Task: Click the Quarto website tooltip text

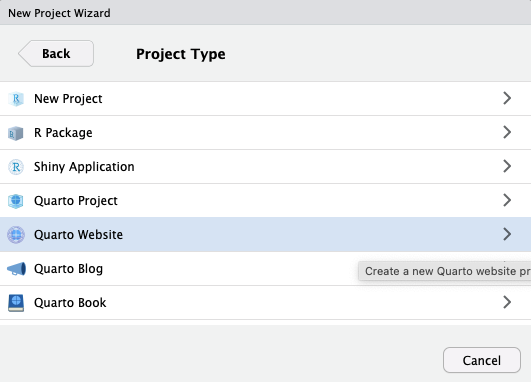Action: point(445,271)
